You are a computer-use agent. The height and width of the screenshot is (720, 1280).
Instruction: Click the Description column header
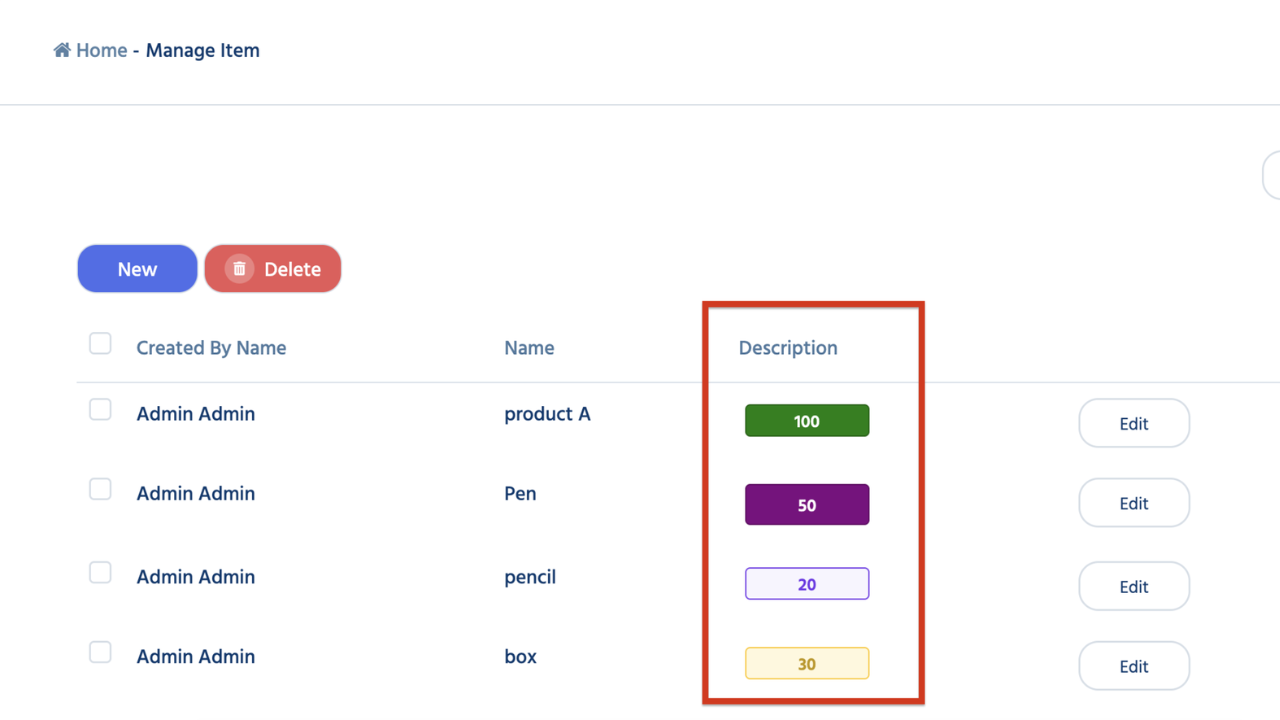(788, 348)
